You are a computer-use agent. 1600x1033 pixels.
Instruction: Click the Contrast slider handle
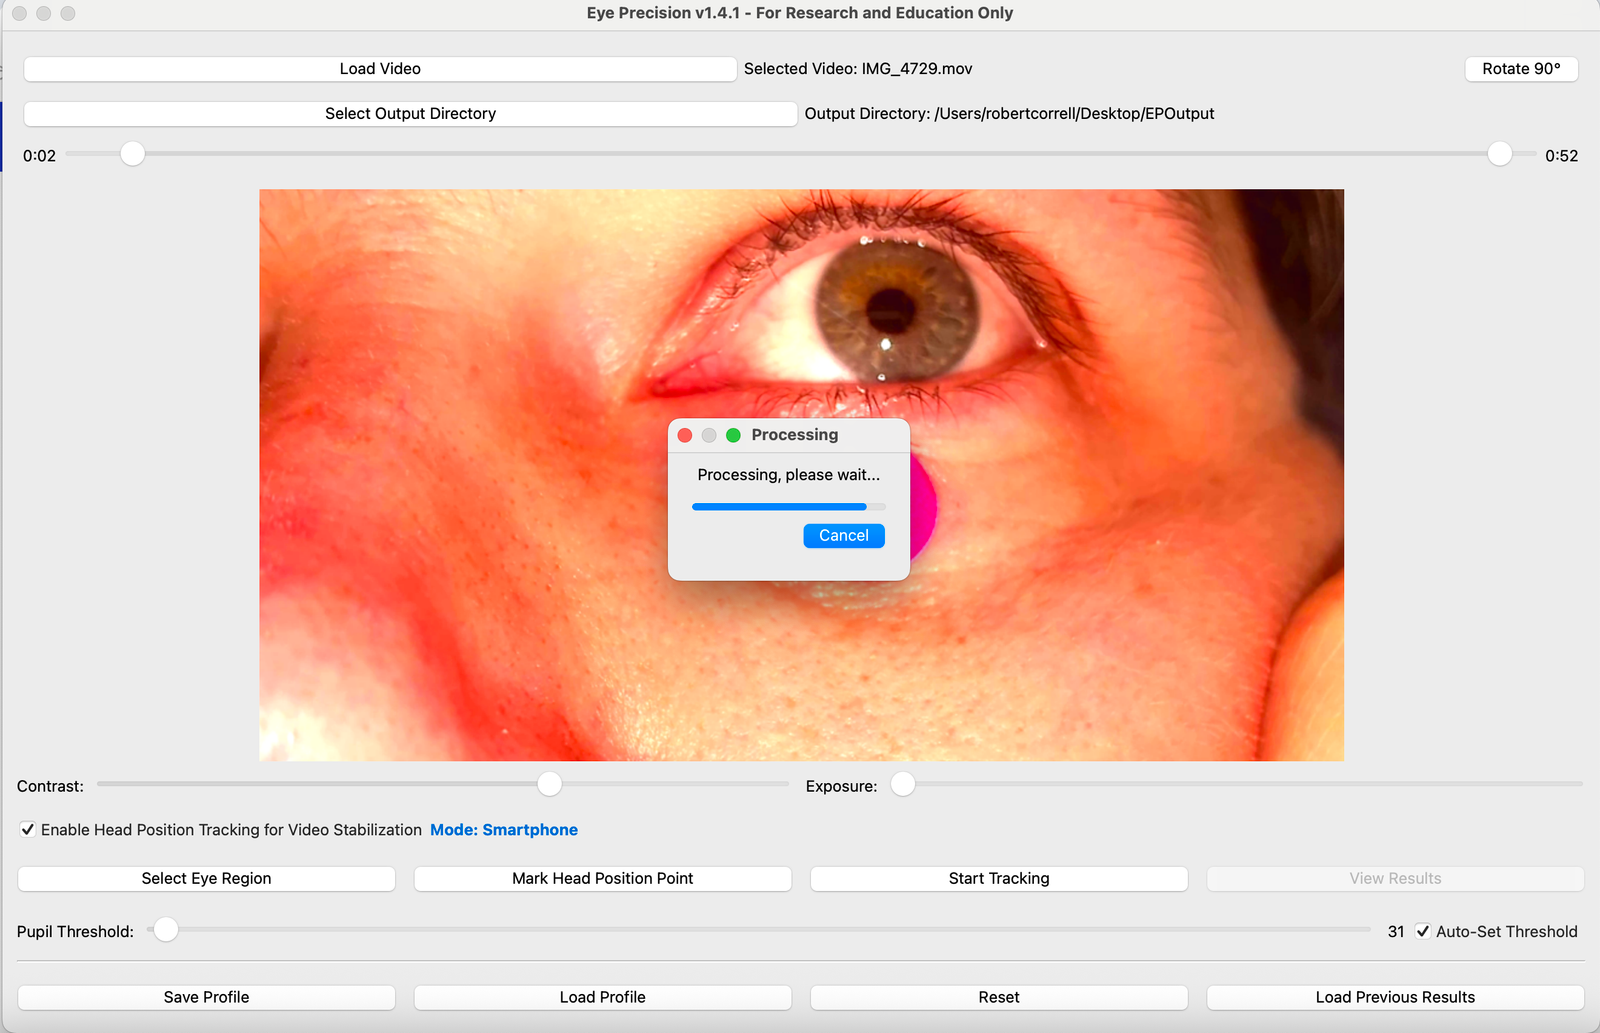[x=549, y=784]
